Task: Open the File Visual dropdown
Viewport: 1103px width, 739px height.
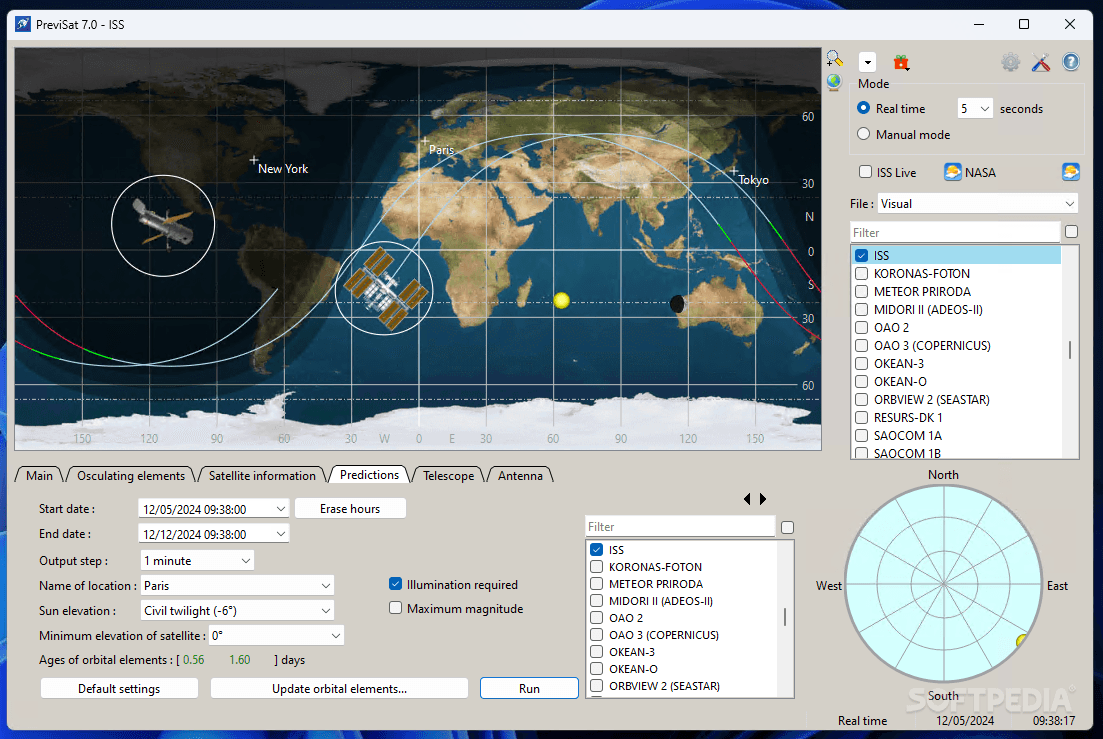Action: point(977,204)
